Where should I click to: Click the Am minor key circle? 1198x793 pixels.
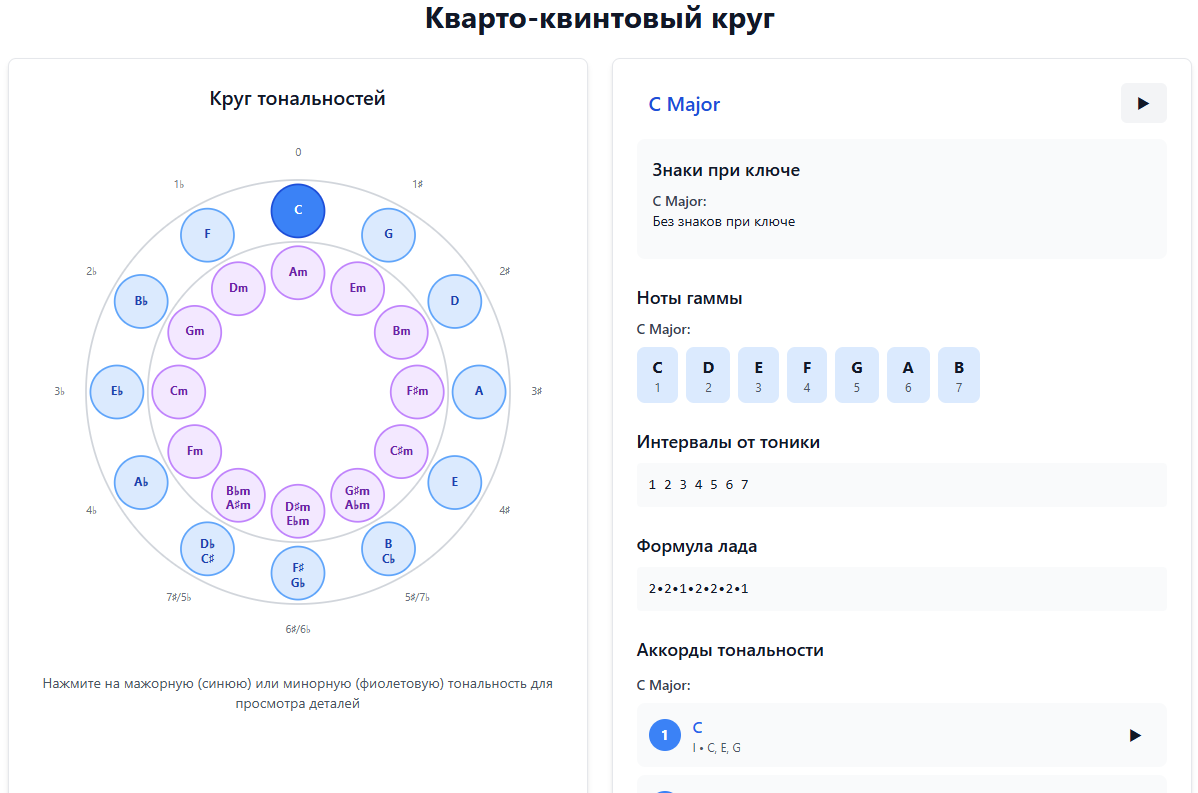[x=298, y=272]
